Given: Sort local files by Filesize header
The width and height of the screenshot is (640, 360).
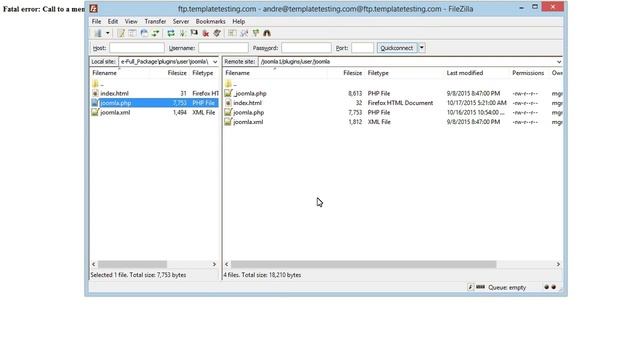Looking at the screenshot, I should 177,73.
